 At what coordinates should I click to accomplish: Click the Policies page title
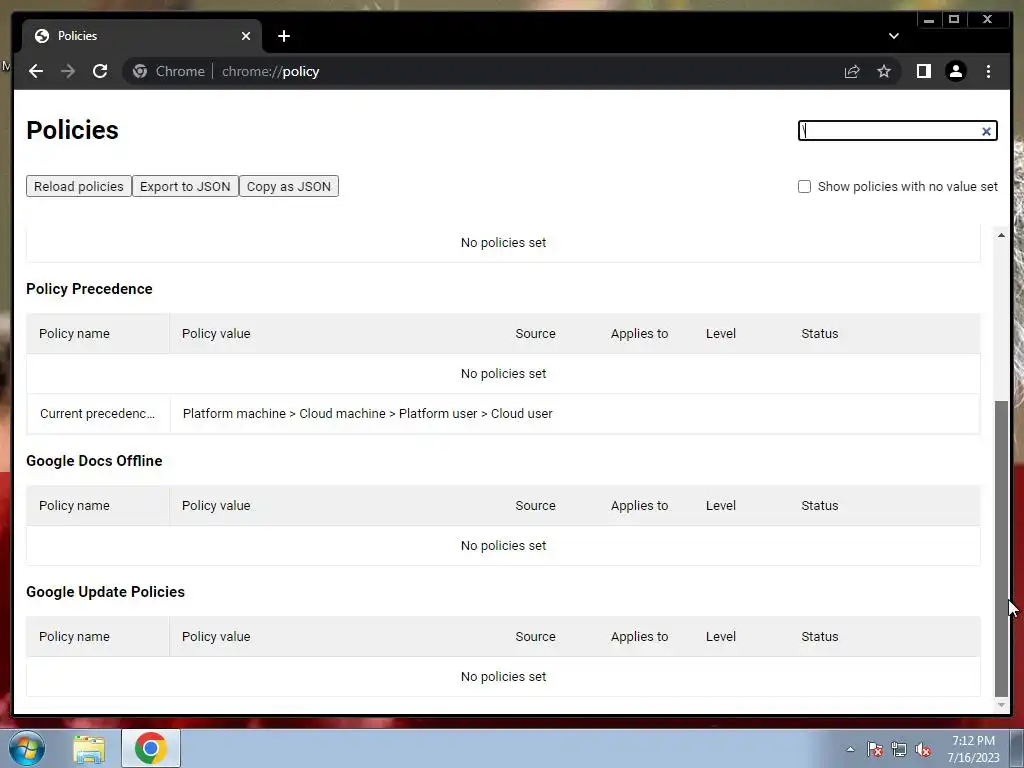[x=72, y=130]
